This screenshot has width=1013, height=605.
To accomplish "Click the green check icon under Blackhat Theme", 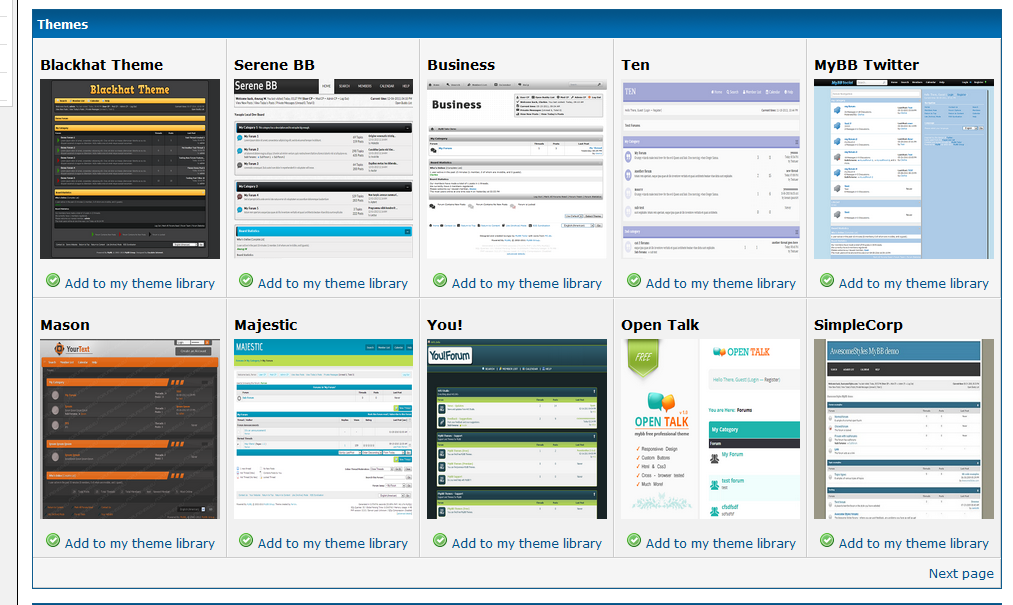I will (53, 281).
